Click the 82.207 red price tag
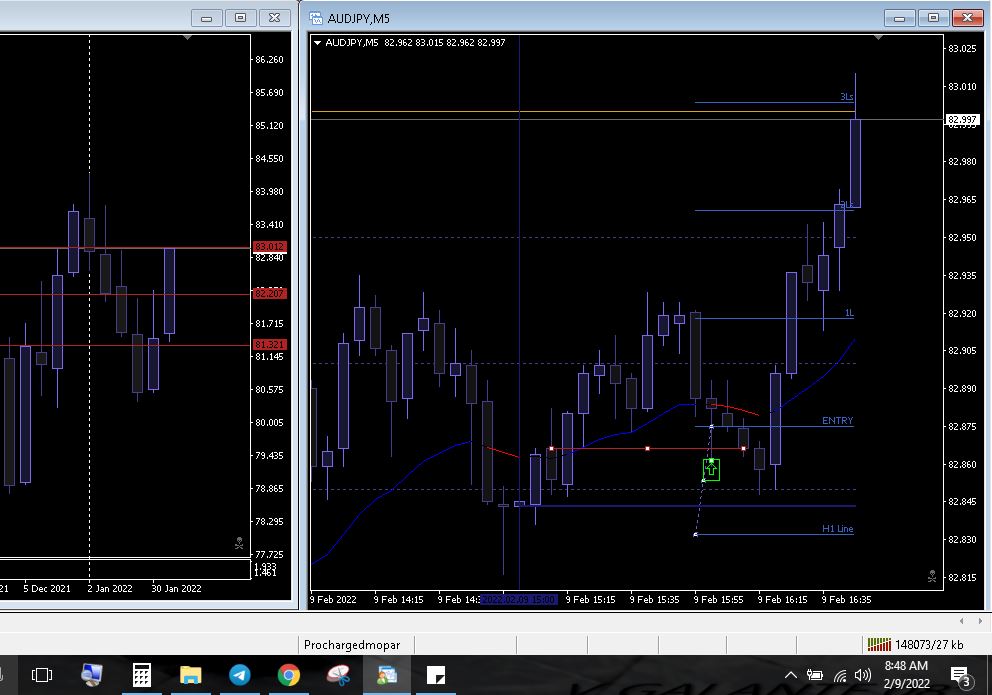992x695 pixels. point(270,293)
